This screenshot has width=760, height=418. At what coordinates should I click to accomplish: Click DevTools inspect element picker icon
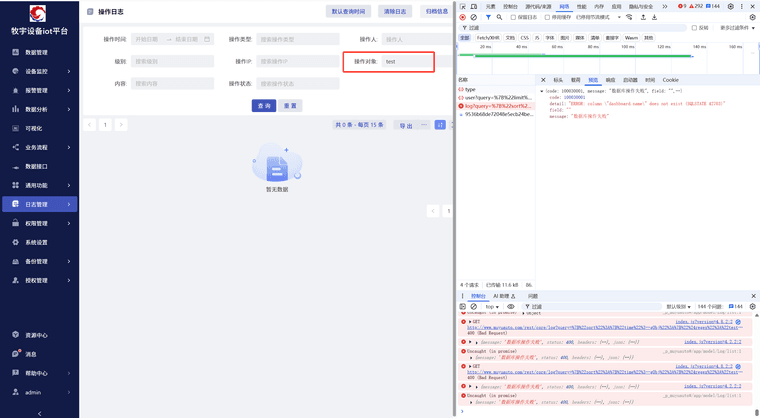(x=462, y=6)
